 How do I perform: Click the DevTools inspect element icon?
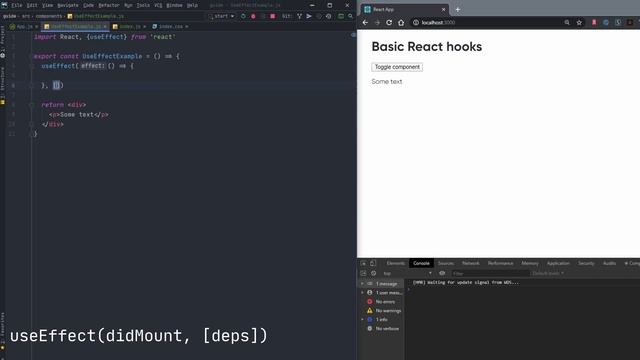pos(363,263)
